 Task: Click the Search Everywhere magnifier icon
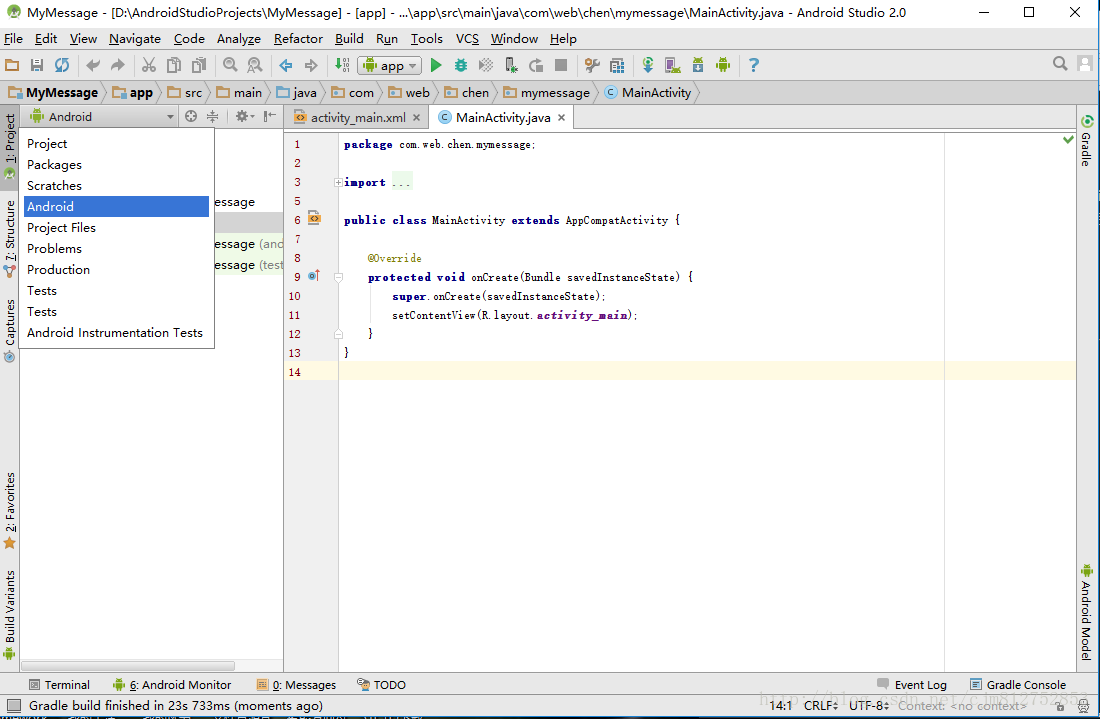(1060, 64)
